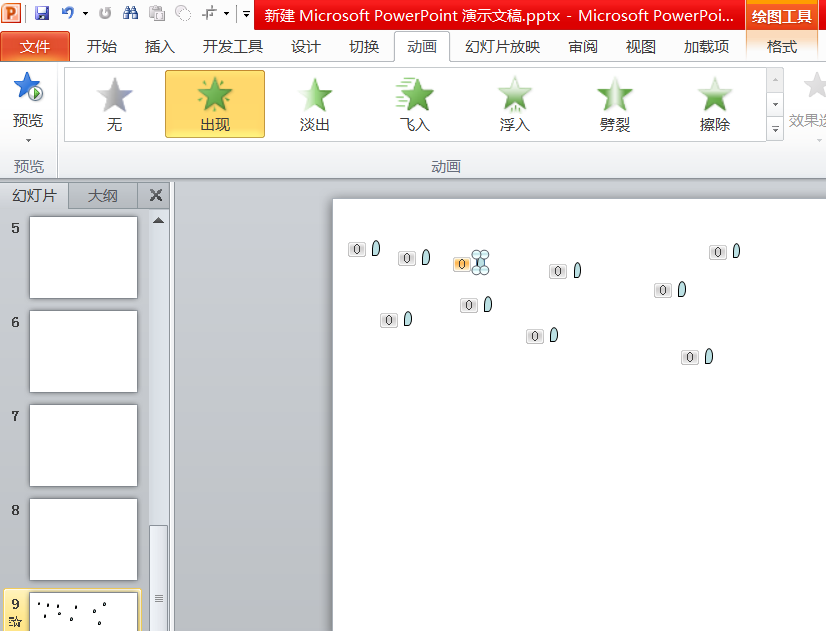The width and height of the screenshot is (826, 631).
Task: Open Customize Quick Access Toolbar dropdown
Action: 246,14
